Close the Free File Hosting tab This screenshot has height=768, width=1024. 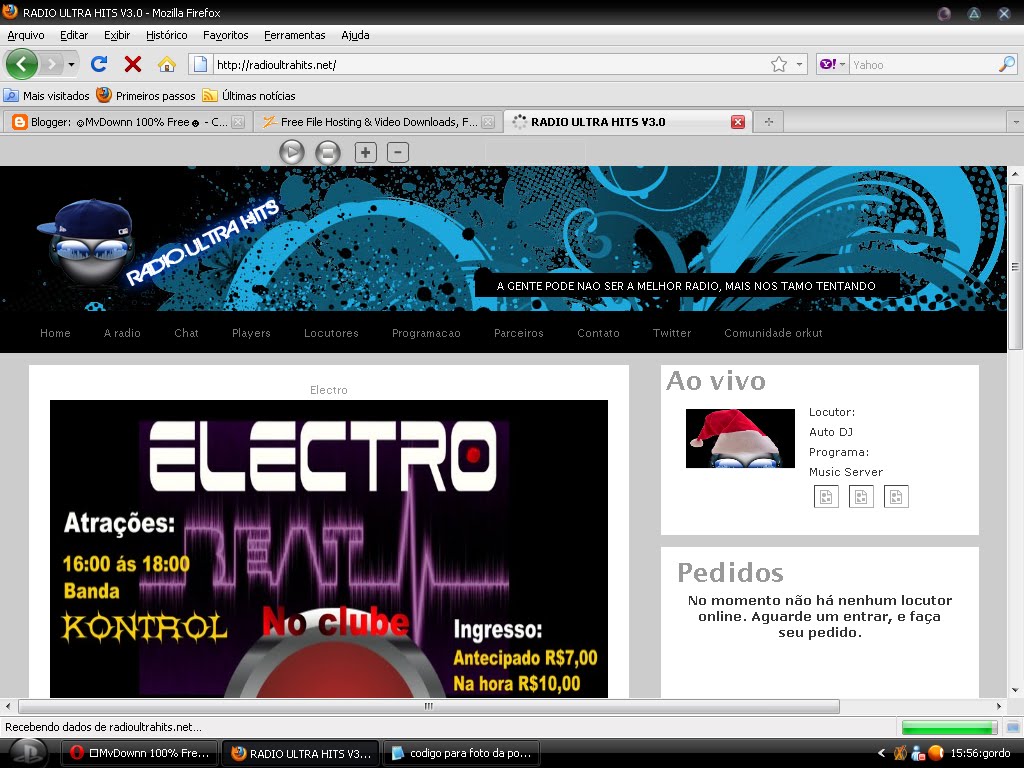488,122
